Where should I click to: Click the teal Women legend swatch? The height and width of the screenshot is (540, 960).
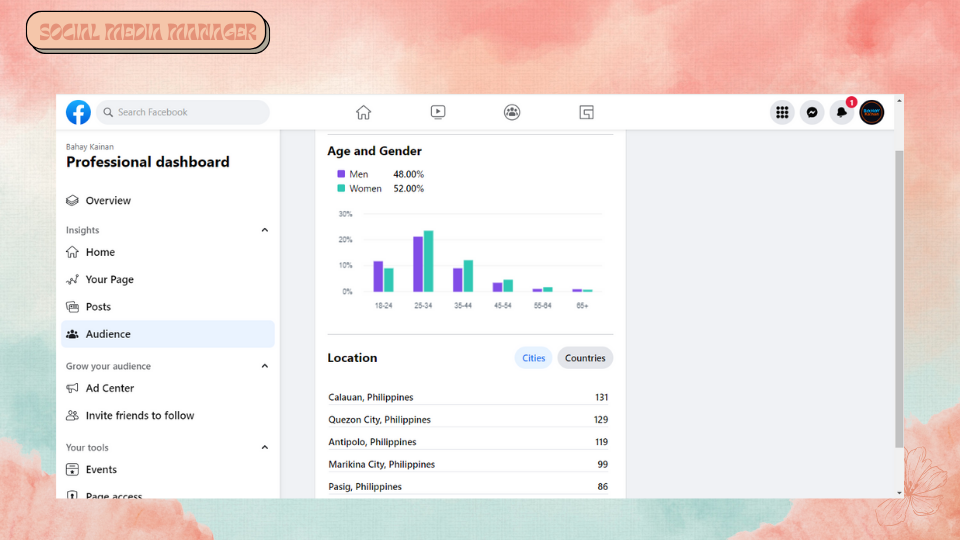[x=341, y=189]
